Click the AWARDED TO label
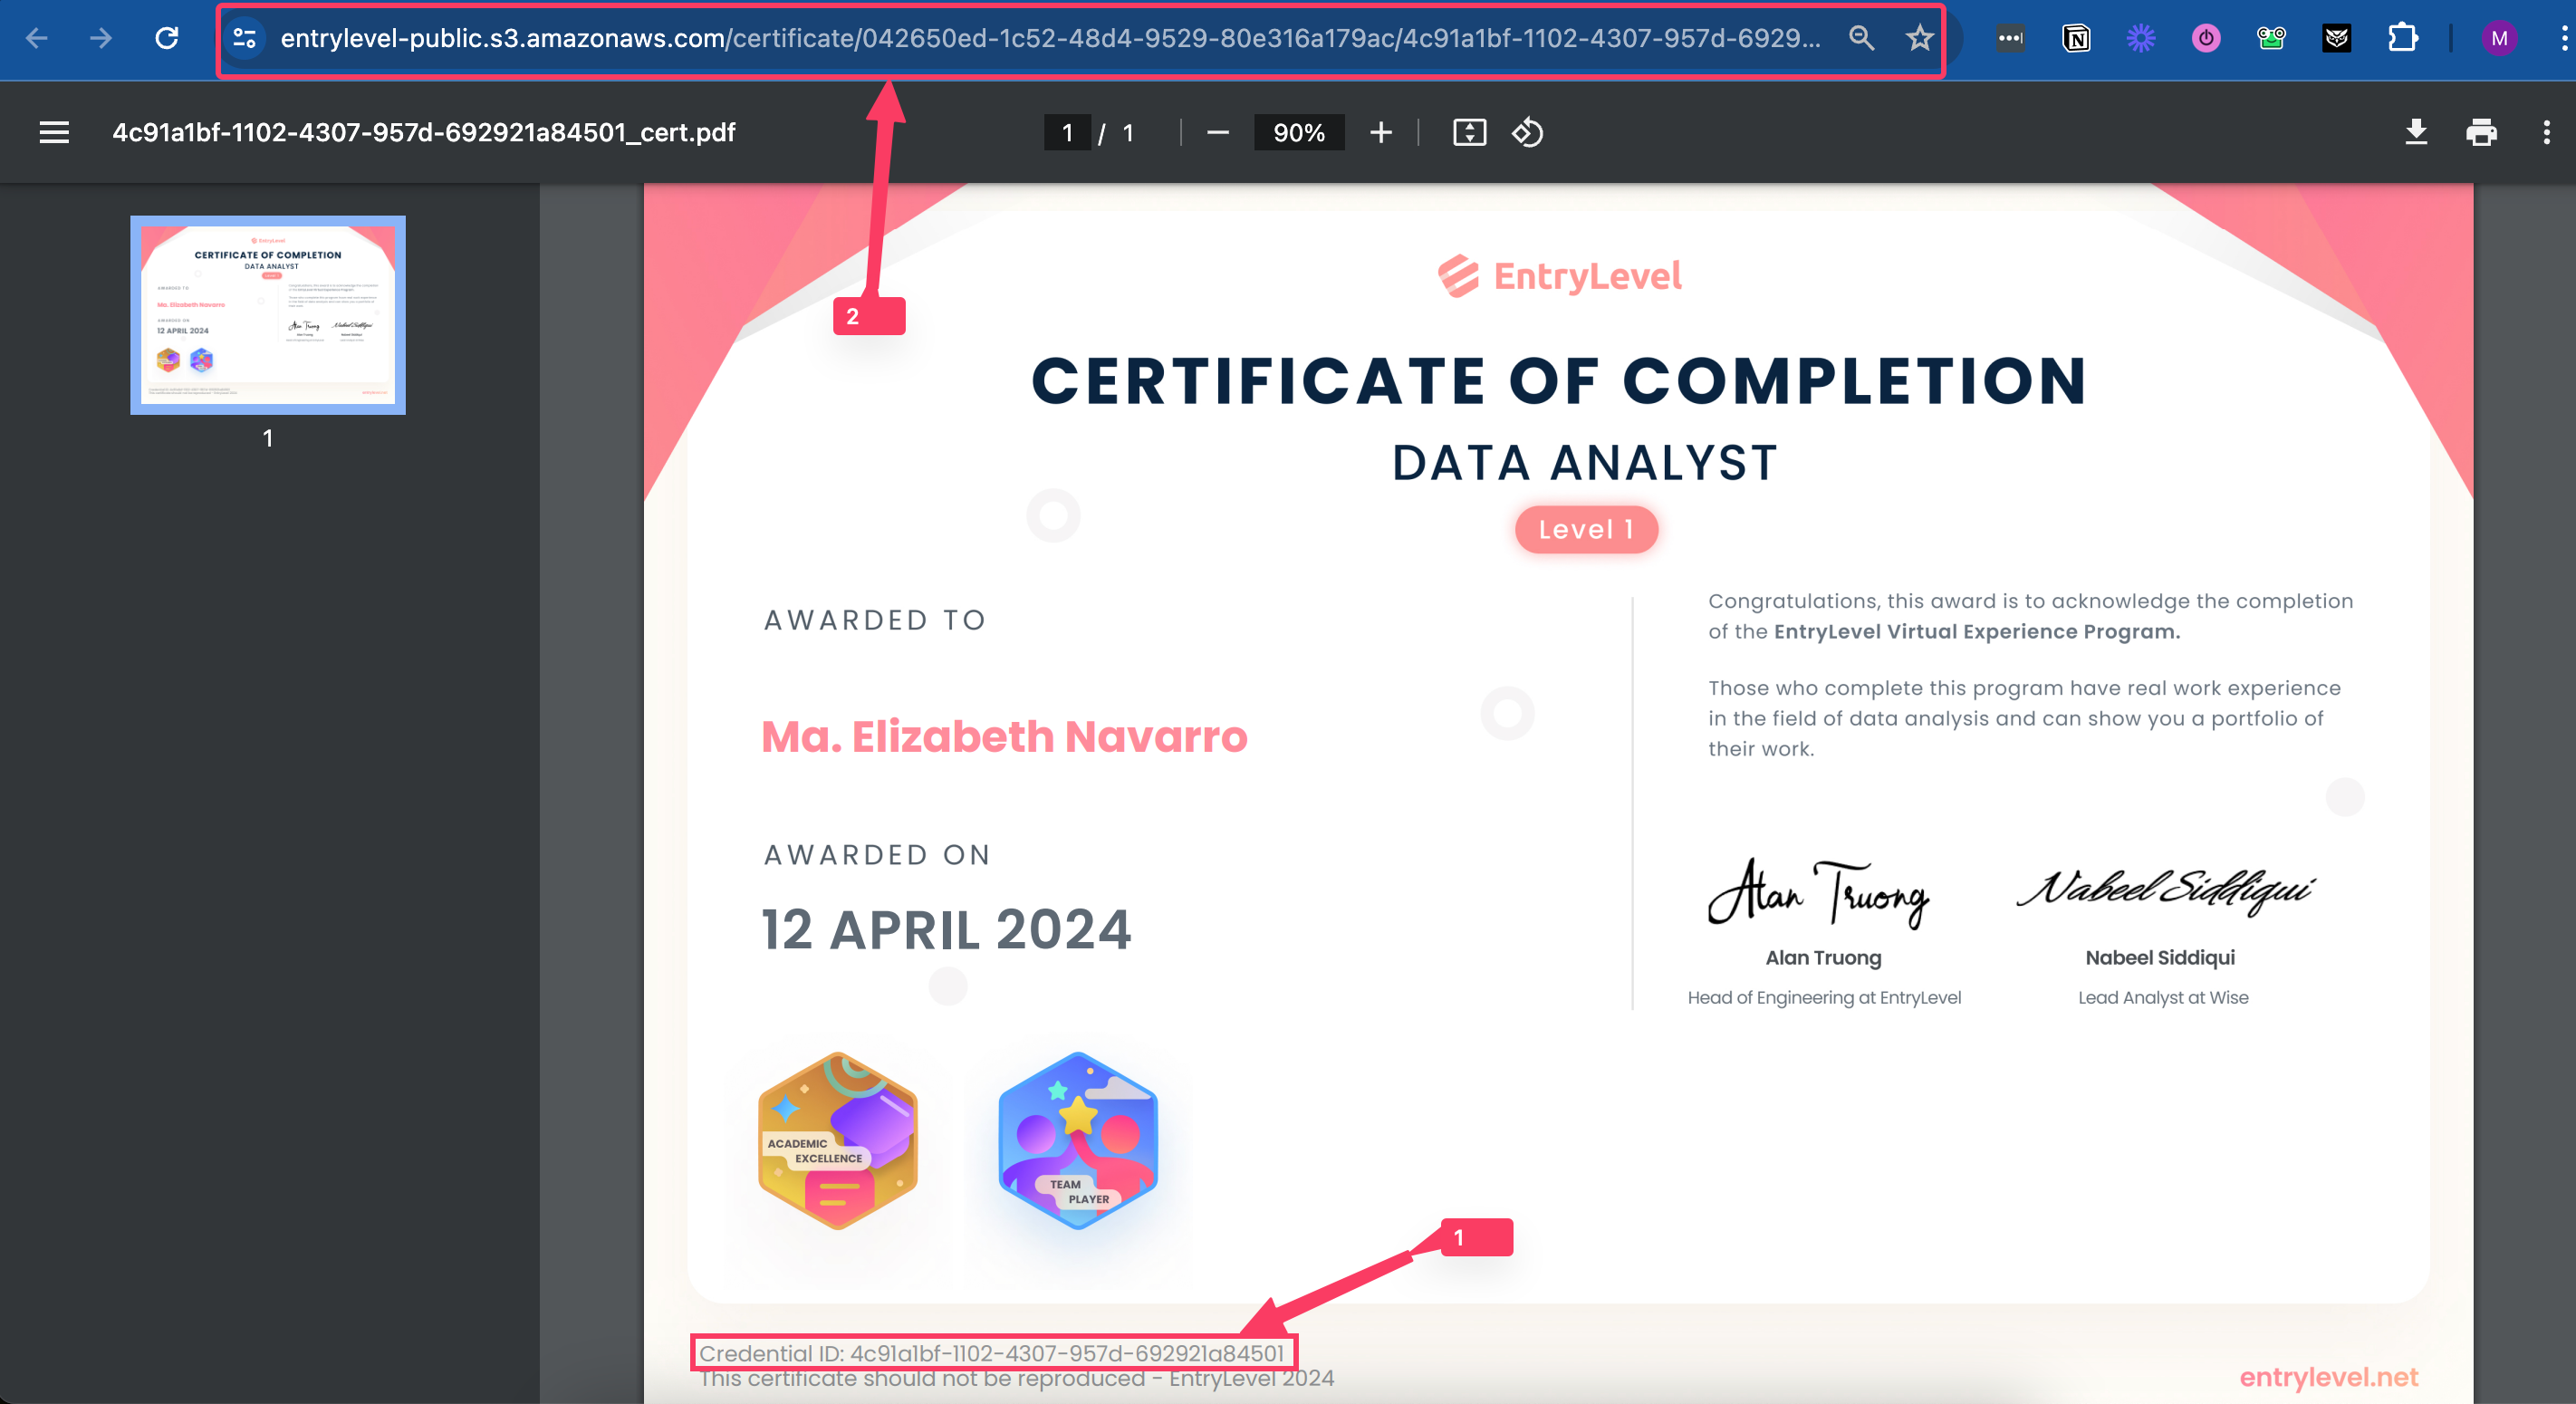This screenshot has height=1404, width=2576. click(875, 620)
